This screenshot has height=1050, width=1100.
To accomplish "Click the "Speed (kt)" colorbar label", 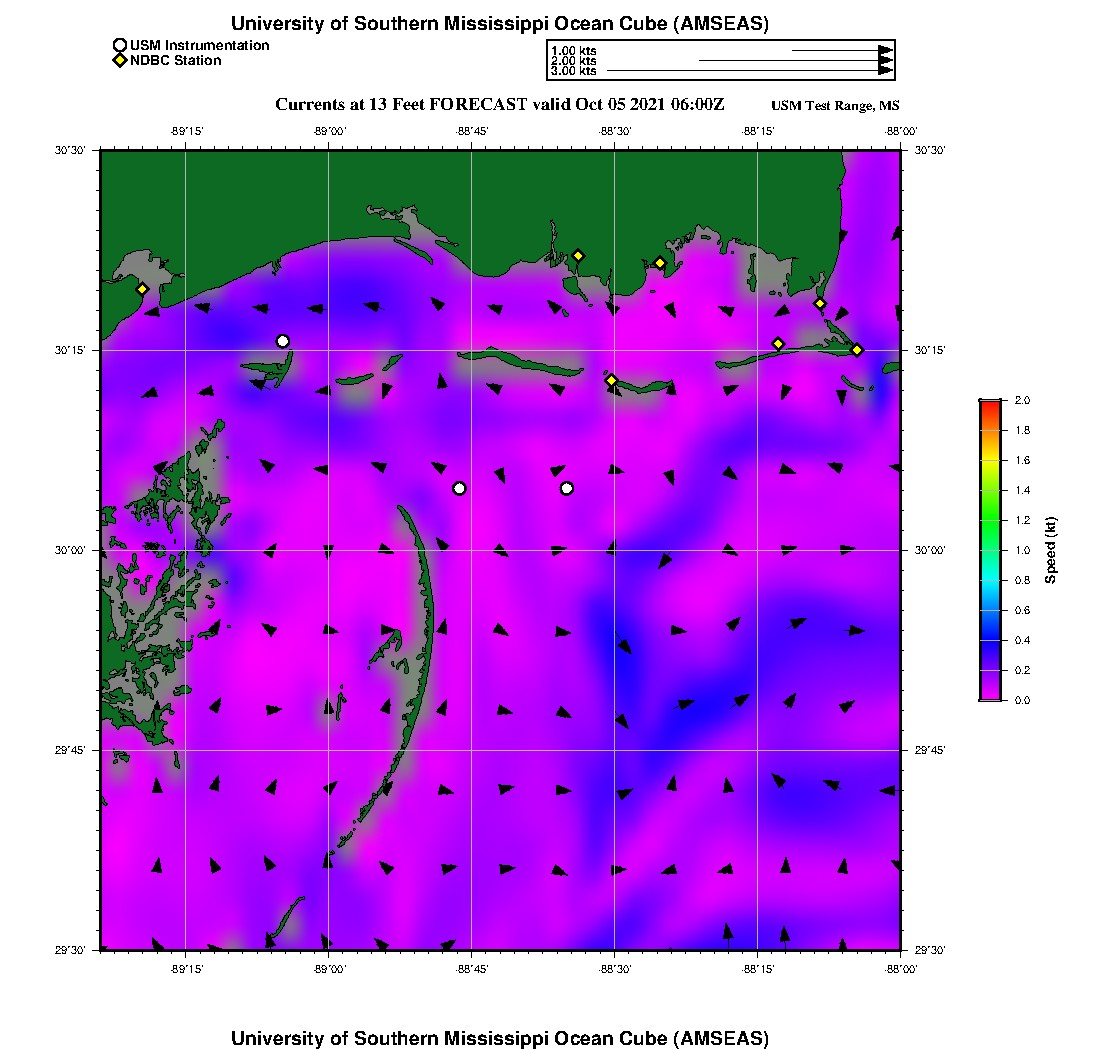I will [x=1050, y=550].
